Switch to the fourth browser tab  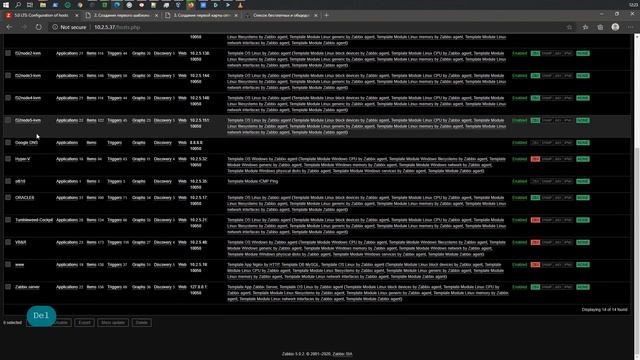[281, 15]
